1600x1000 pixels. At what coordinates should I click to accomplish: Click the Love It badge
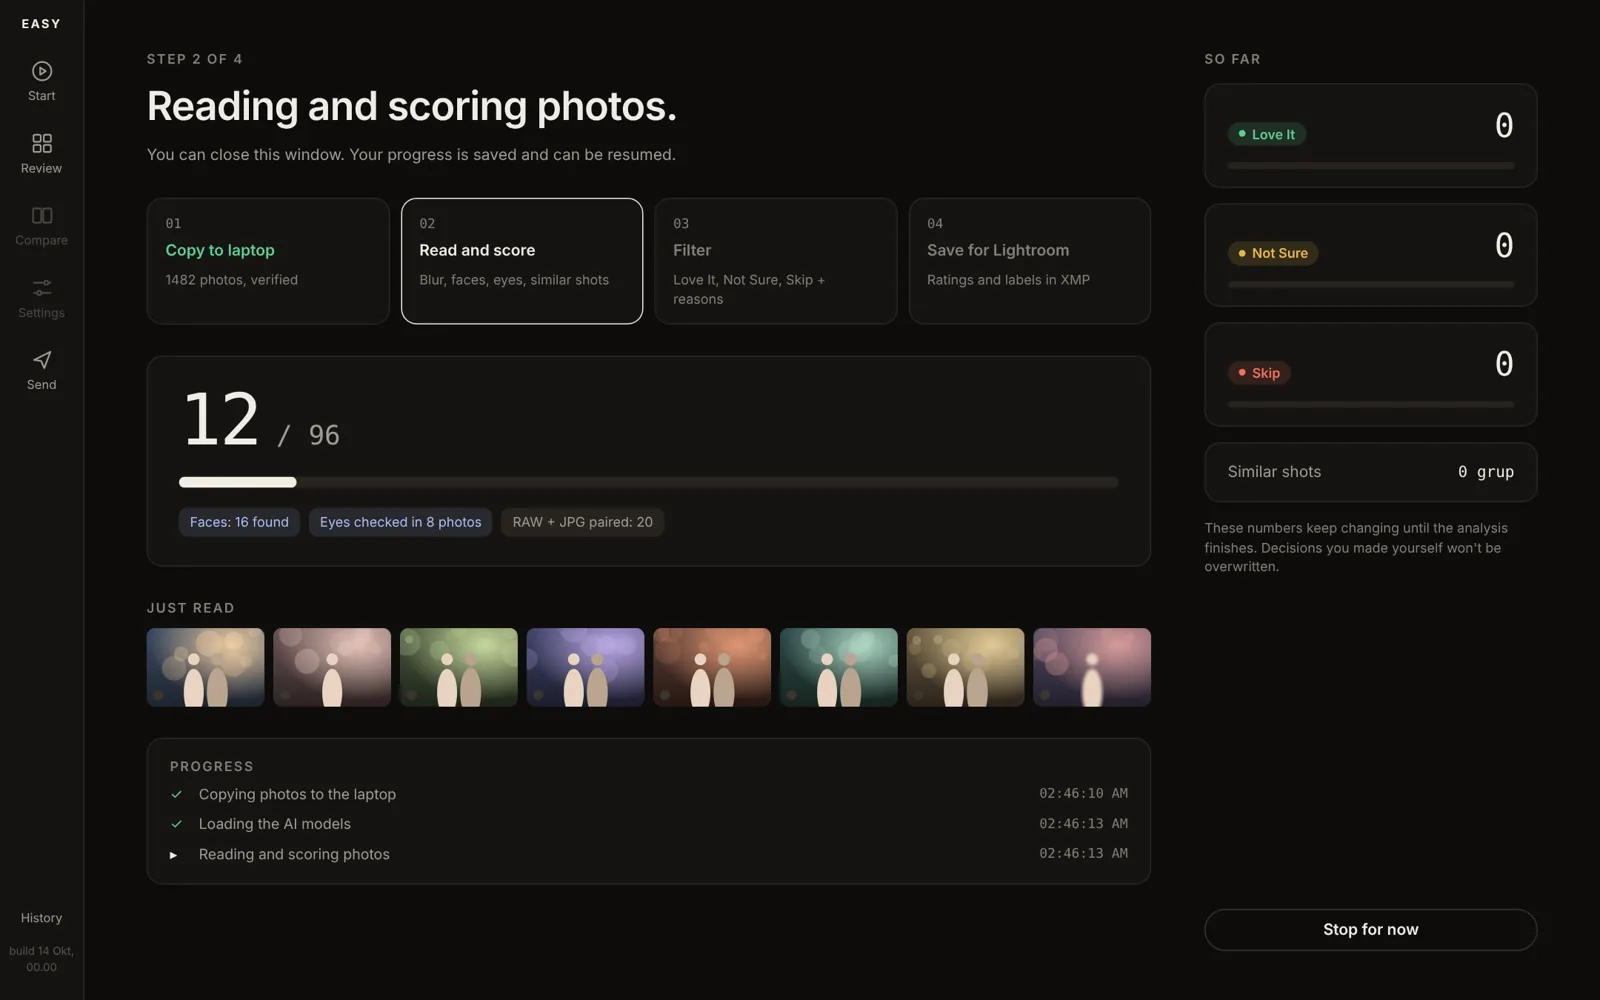pos(1266,134)
